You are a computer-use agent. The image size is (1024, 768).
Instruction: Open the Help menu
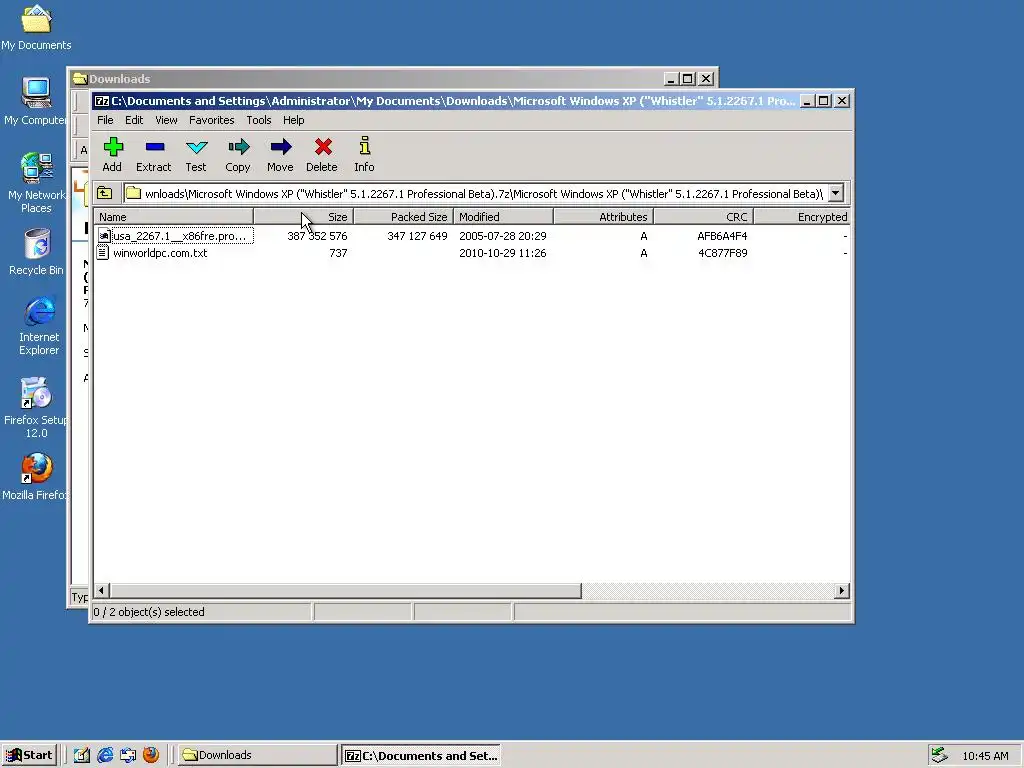coord(293,120)
